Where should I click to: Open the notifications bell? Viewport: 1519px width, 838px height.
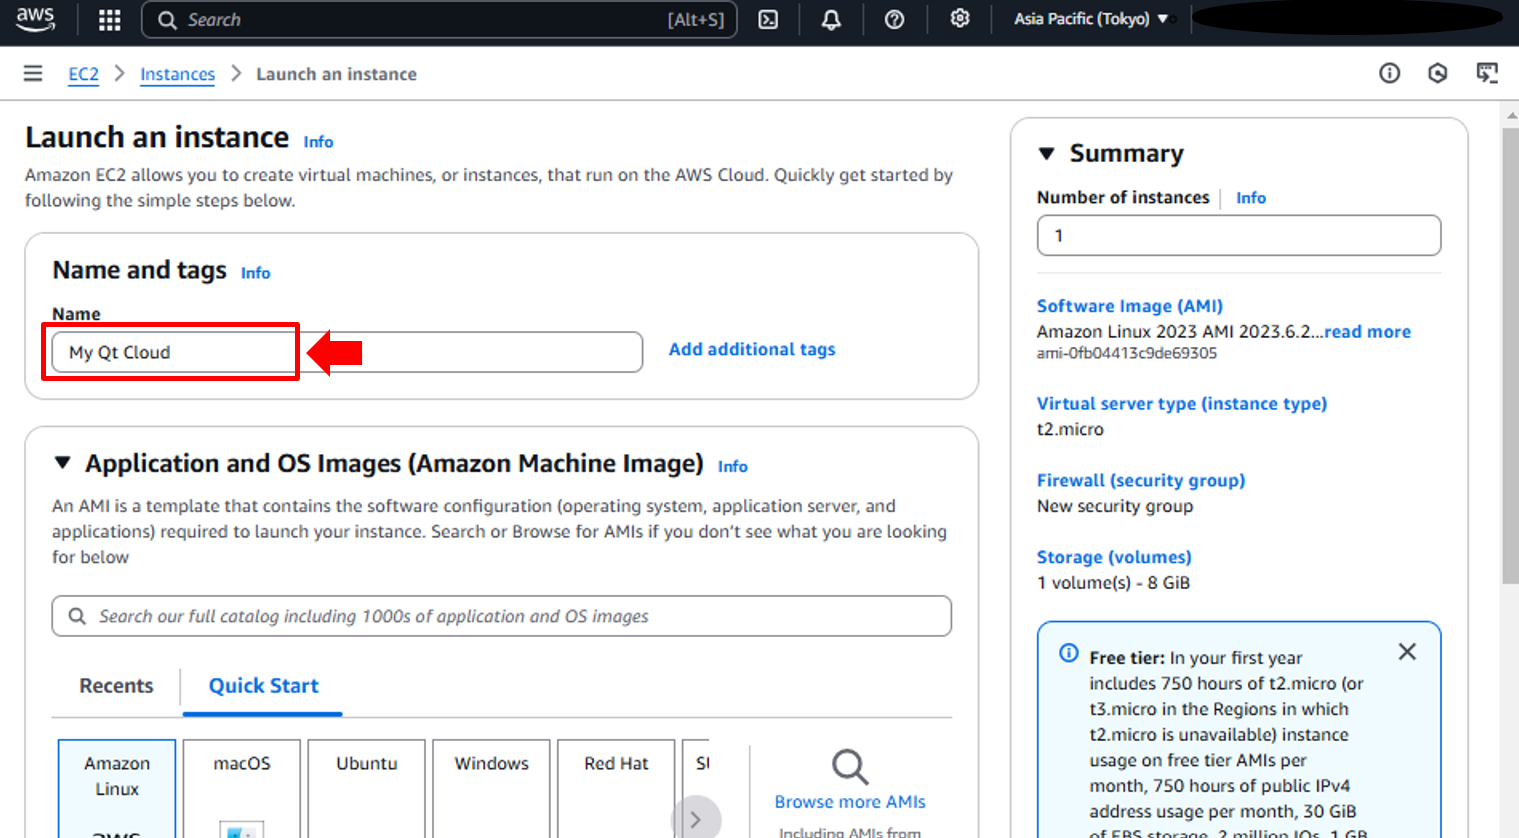[x=831, y=20]
